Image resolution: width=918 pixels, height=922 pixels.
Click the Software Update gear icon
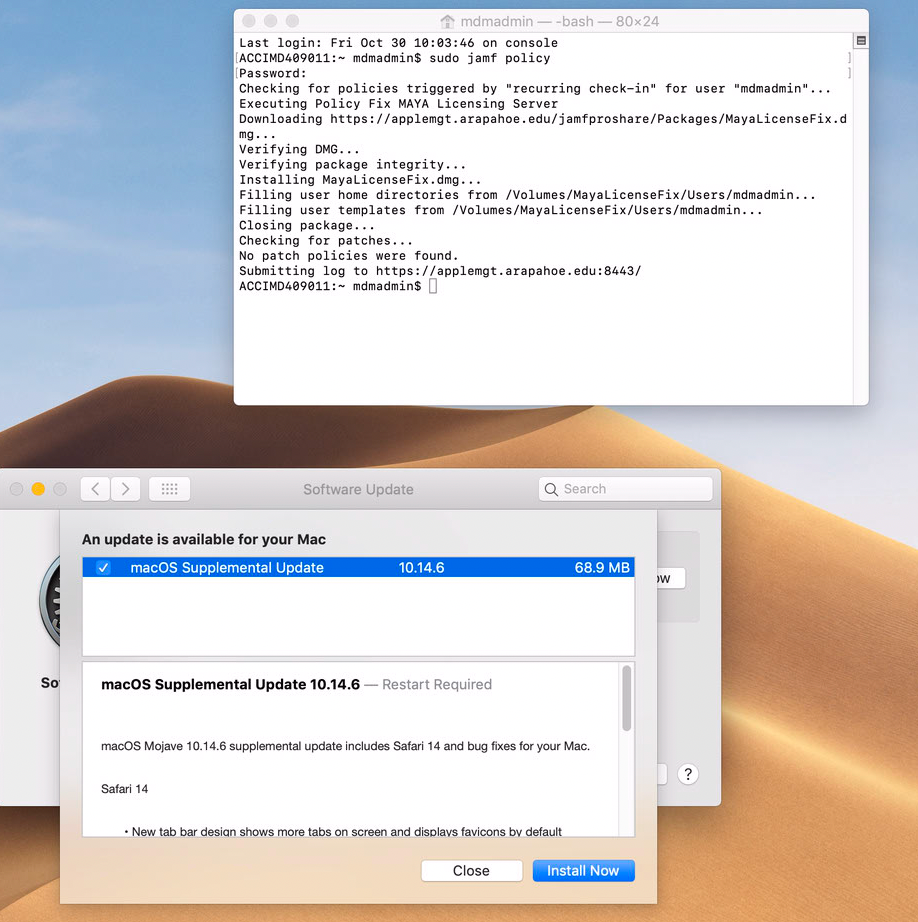49,602
